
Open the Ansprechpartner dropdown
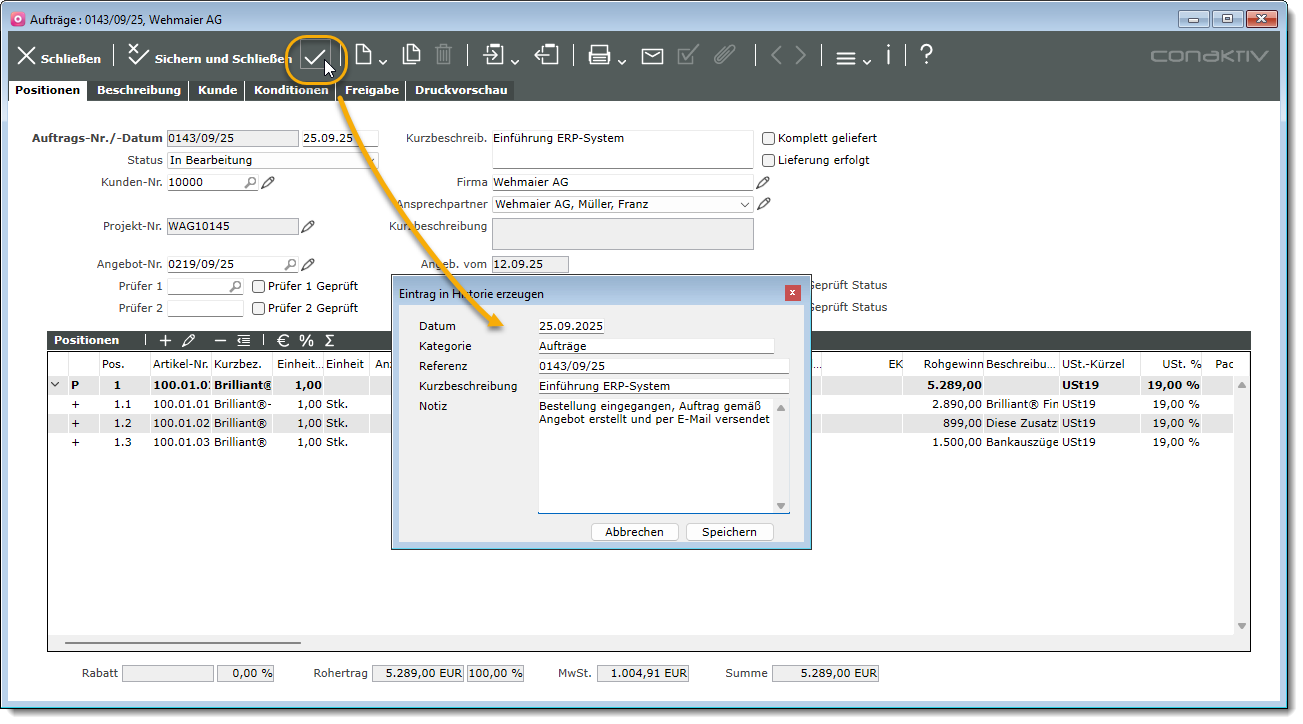tap(744, 204)
